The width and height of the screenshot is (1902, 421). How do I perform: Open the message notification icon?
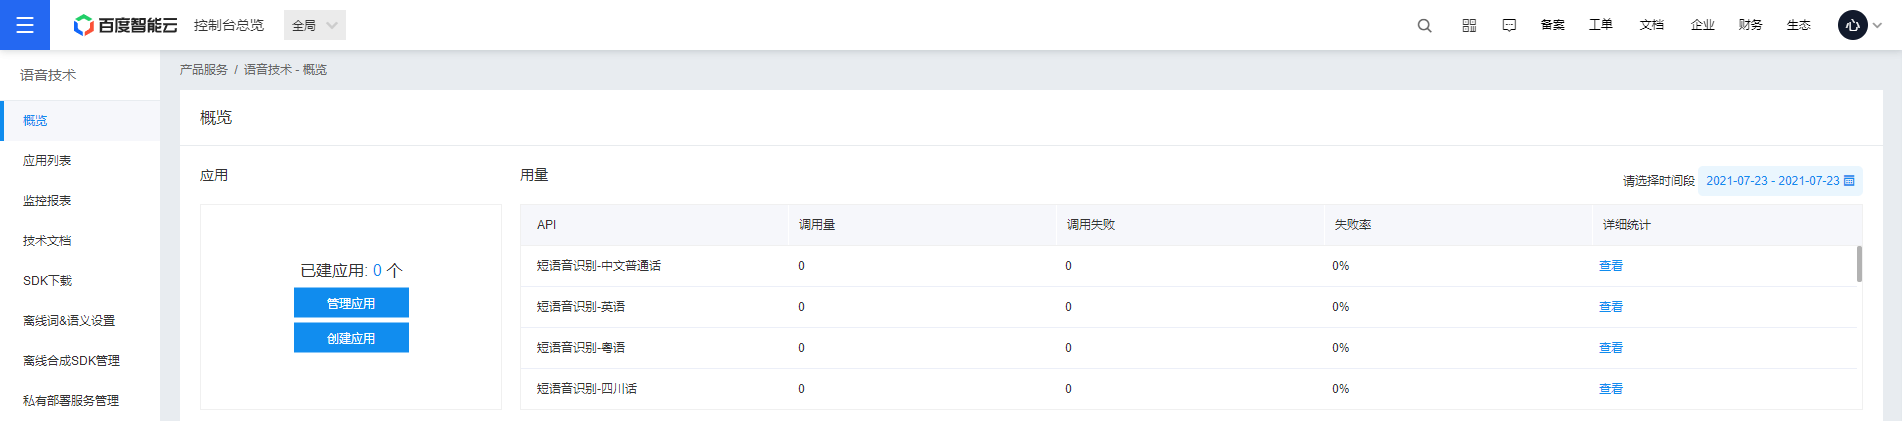pos(1509,26)
